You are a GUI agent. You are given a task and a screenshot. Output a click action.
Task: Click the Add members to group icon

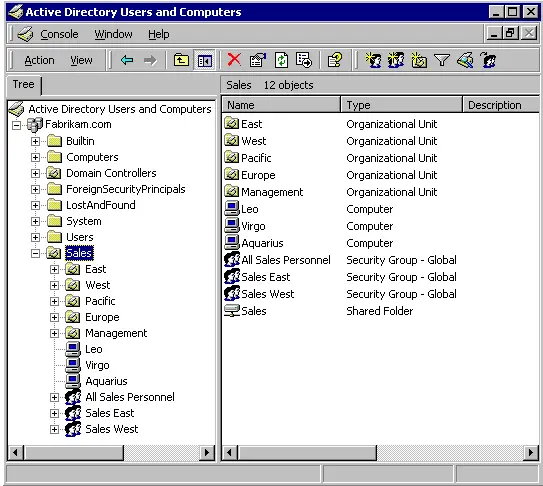(488, 60)
